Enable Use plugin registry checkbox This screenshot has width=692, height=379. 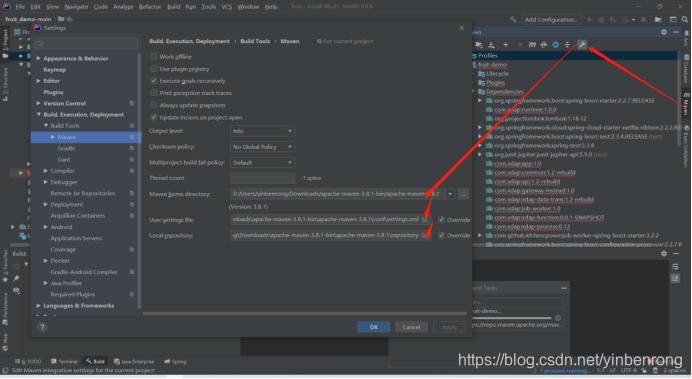154,69
